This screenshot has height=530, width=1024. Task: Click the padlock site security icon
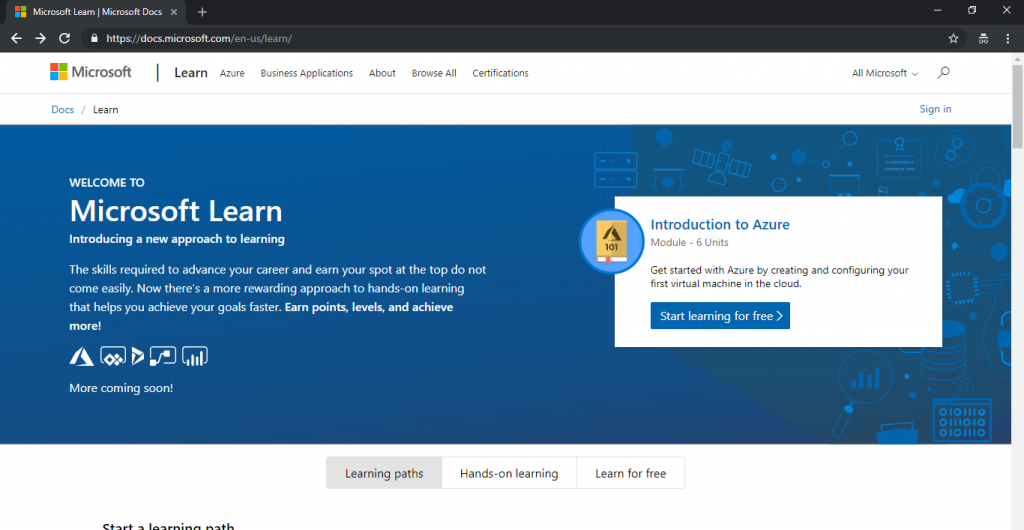pyautogui.click(x=94, y=39)
